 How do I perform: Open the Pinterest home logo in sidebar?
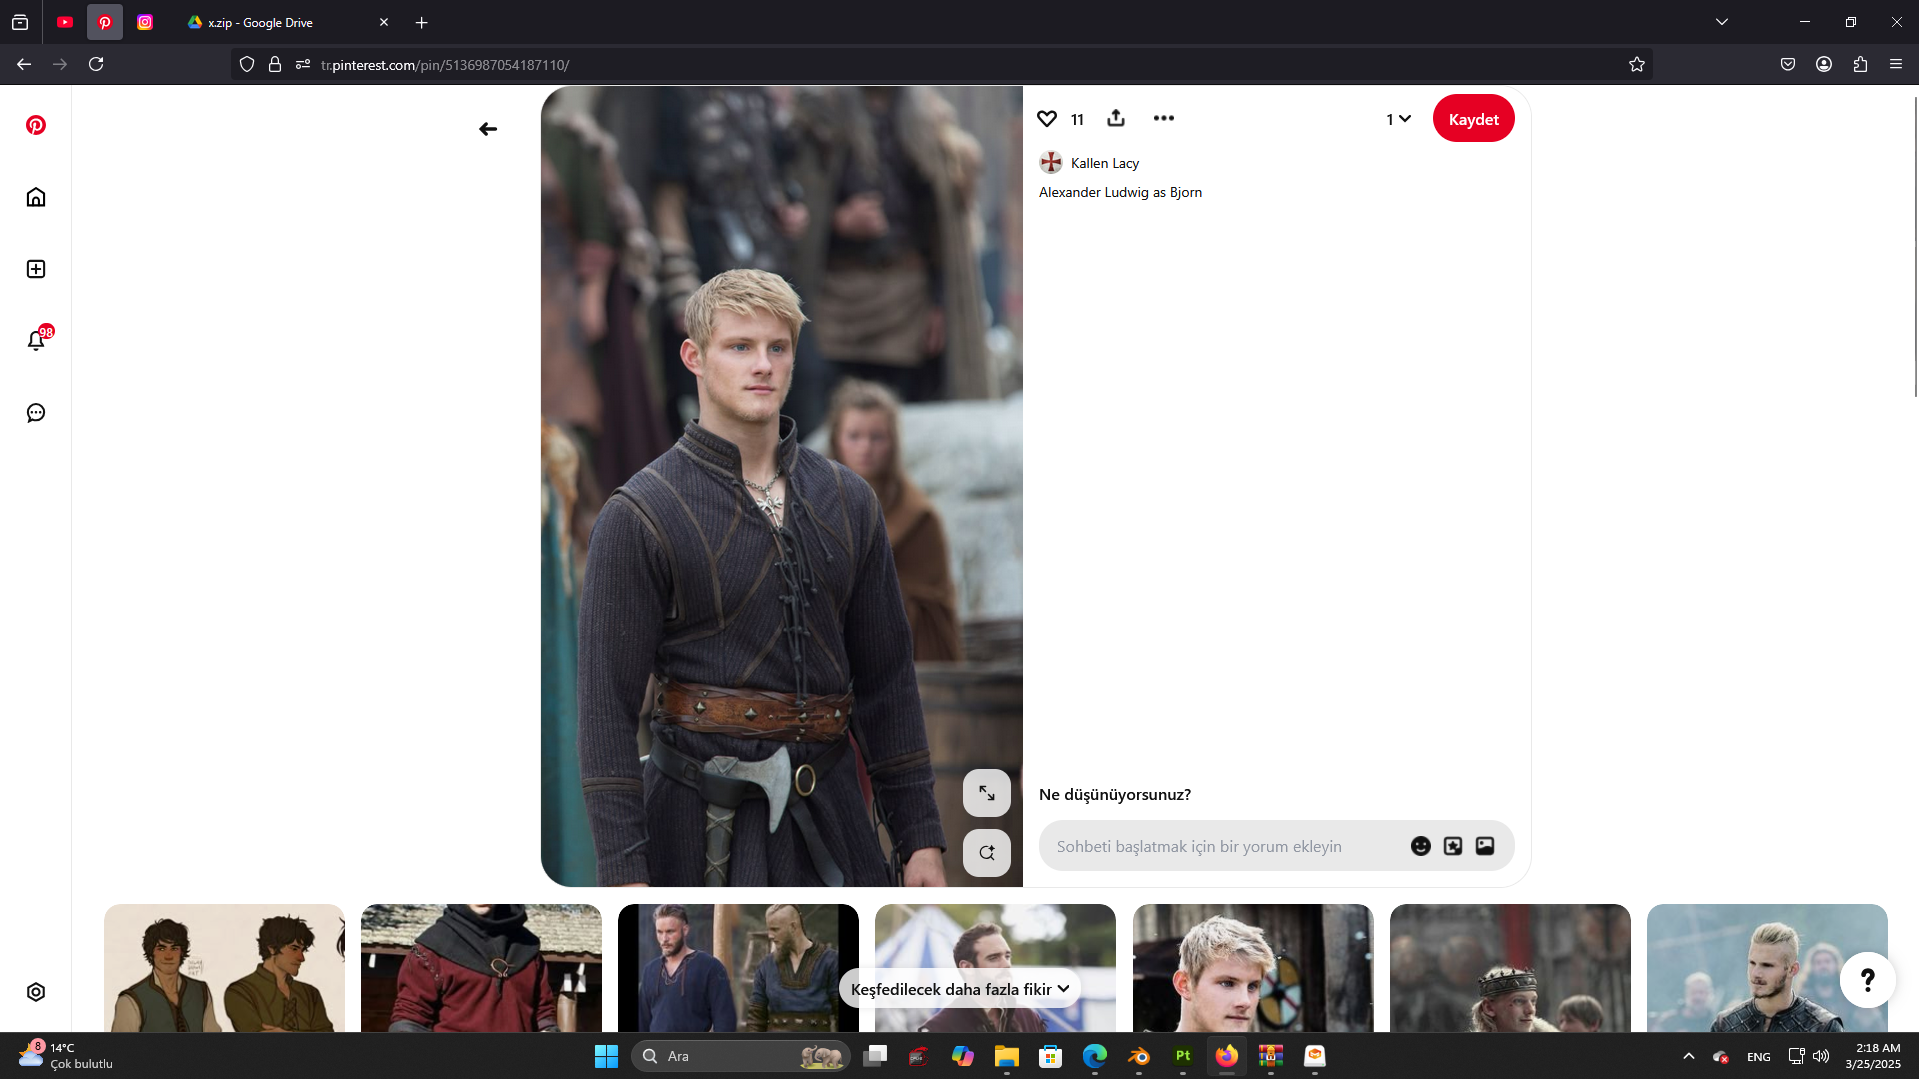pos(36,125)
